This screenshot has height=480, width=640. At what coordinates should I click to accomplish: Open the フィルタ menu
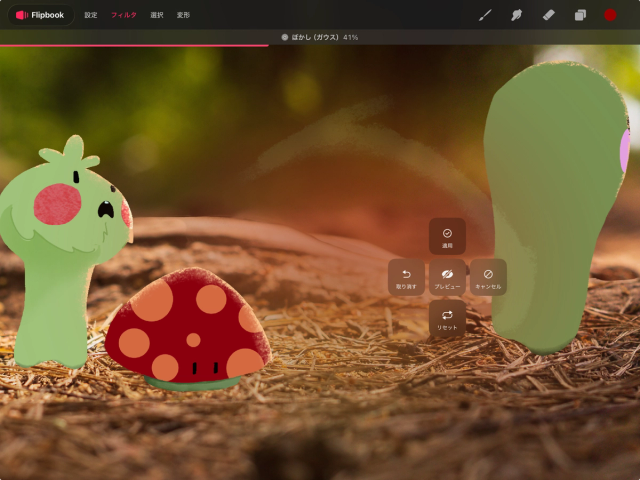124,15
